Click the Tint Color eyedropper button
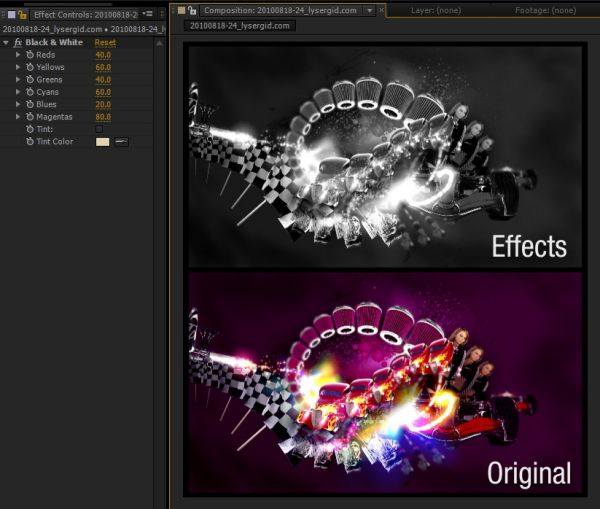The width and height of the screenshot is (600, 509). coord(121,142)
